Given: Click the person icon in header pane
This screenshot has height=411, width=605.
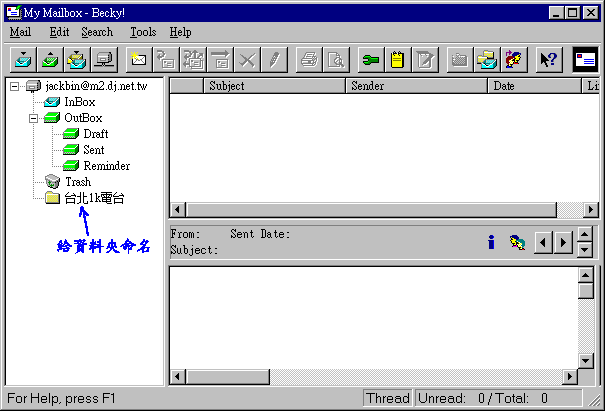Looking at the screenshot, I should 517,242.
